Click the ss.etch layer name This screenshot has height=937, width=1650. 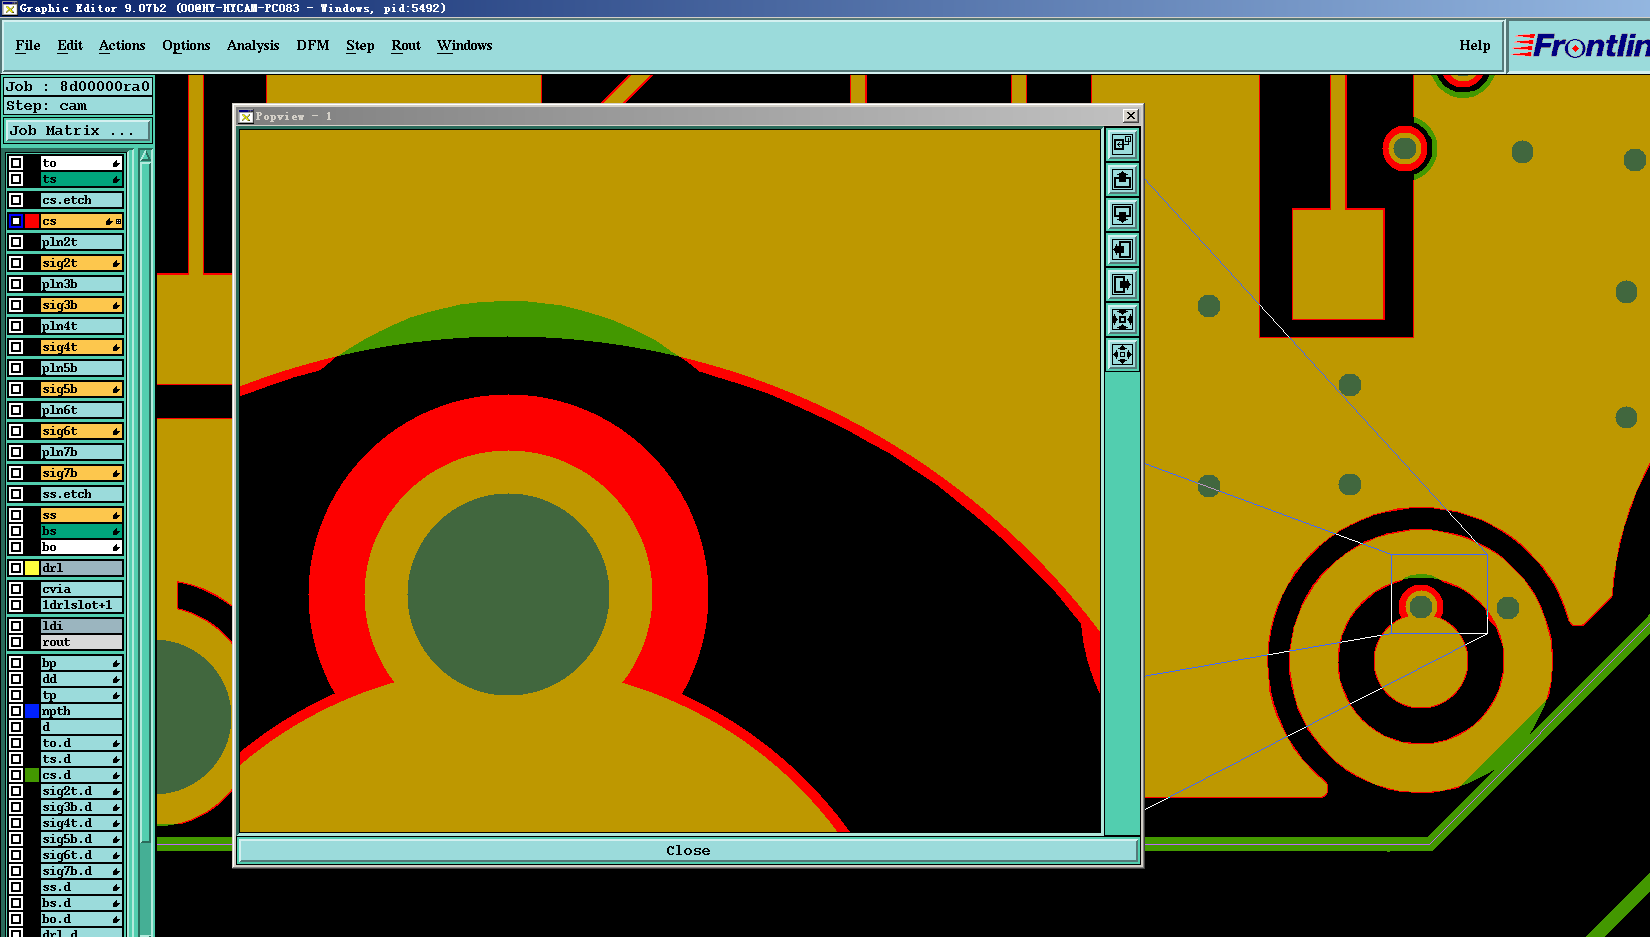pos(81,494)
